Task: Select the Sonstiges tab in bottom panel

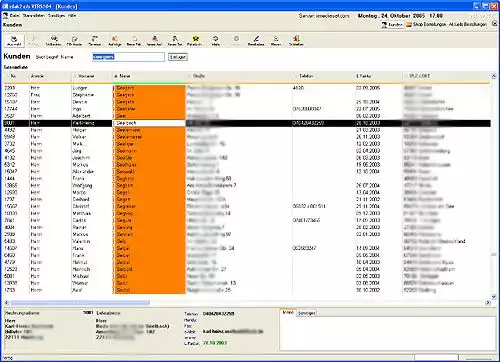Action: click(307, 313)
